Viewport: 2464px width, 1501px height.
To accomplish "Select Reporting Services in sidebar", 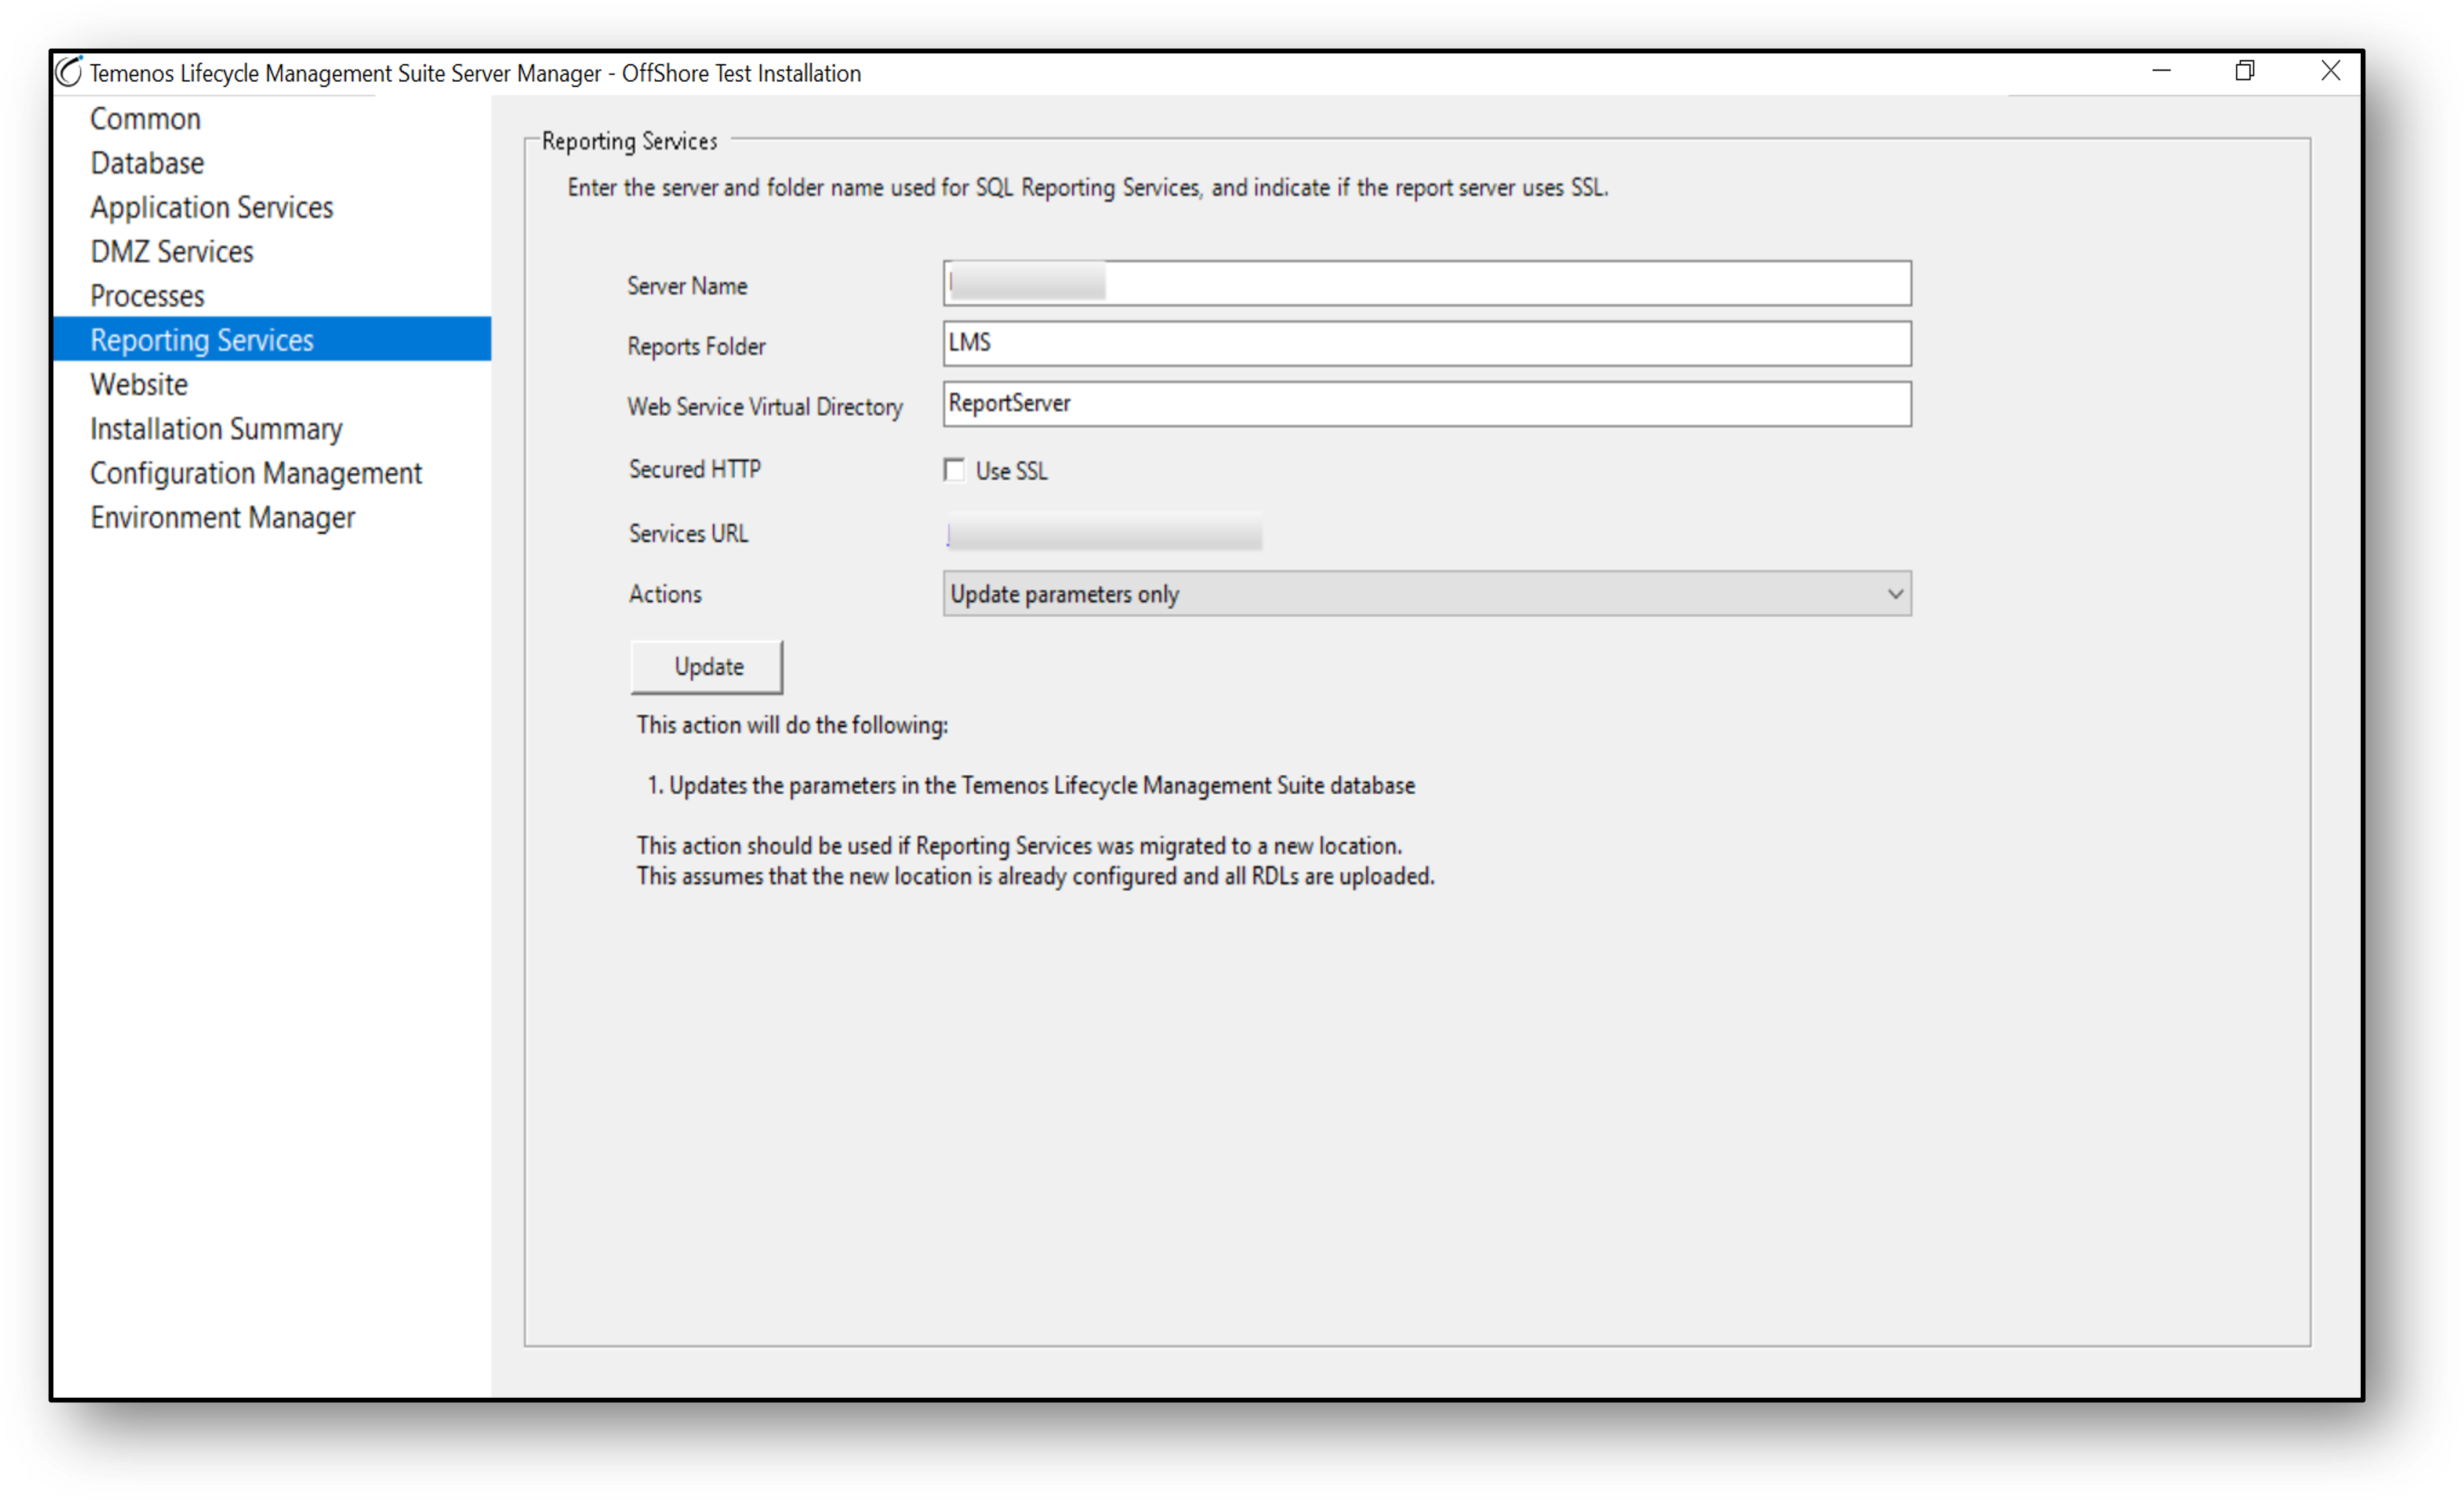I will coord(272,340).
